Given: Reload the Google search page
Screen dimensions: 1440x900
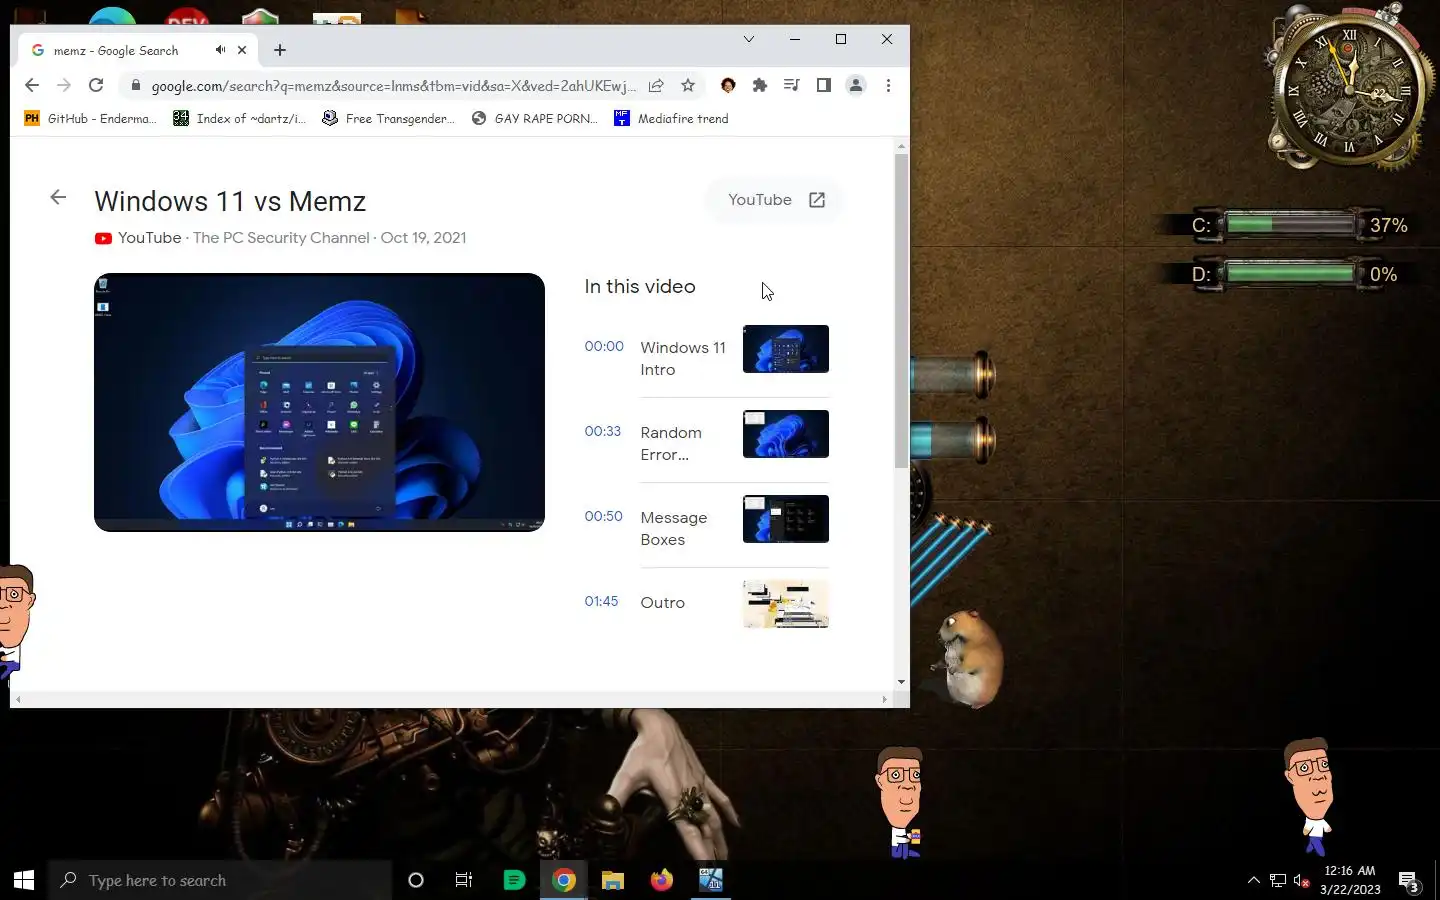Looking at the screenshot, I should coord(96,86).
